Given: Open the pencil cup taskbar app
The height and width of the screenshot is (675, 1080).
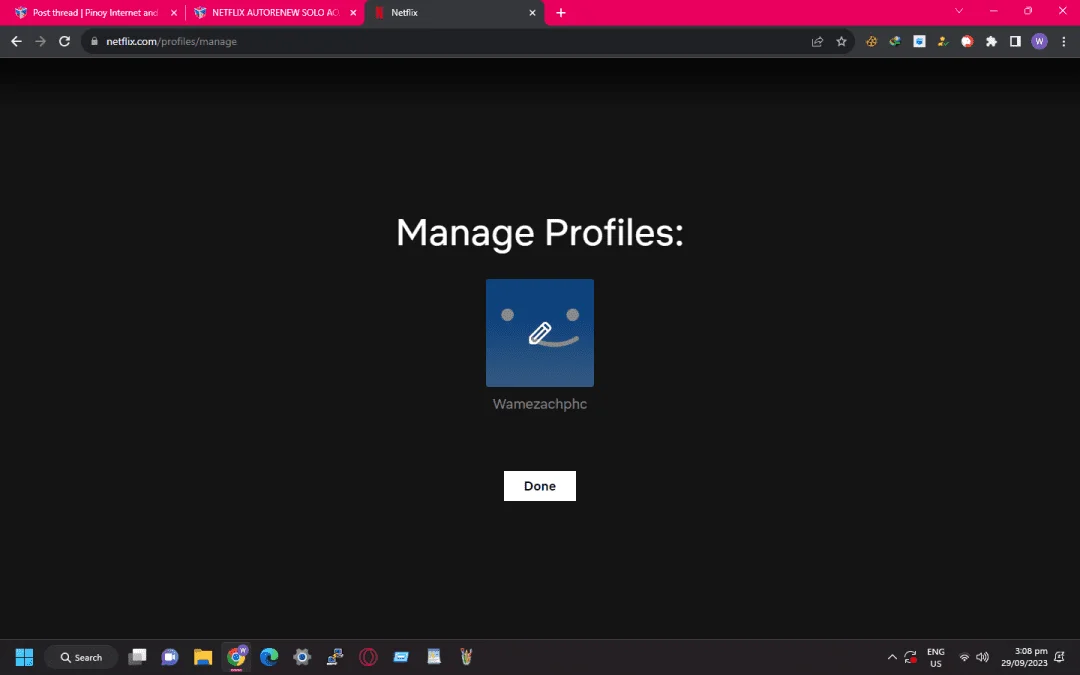Looking at the screenshot, I should 466,657.
